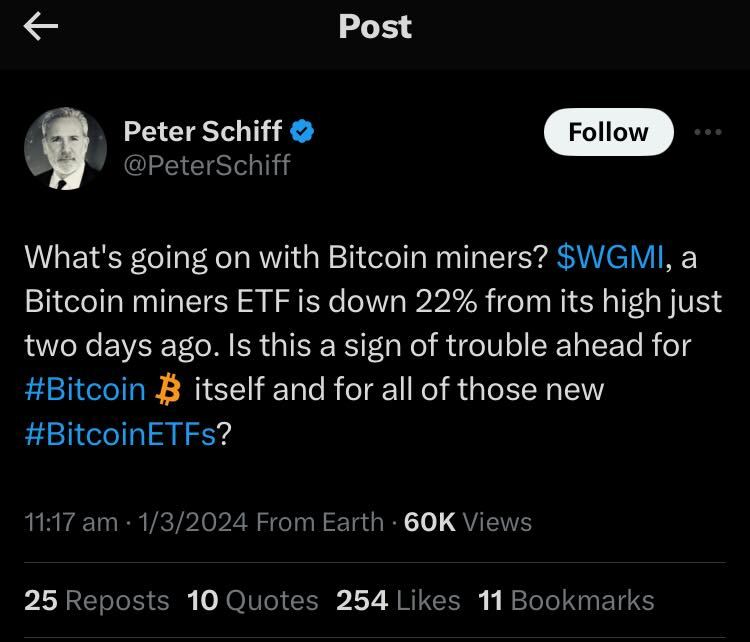Open the three-dot more options menu
This screenshot has width=750, height=642.
click(707, 133)
